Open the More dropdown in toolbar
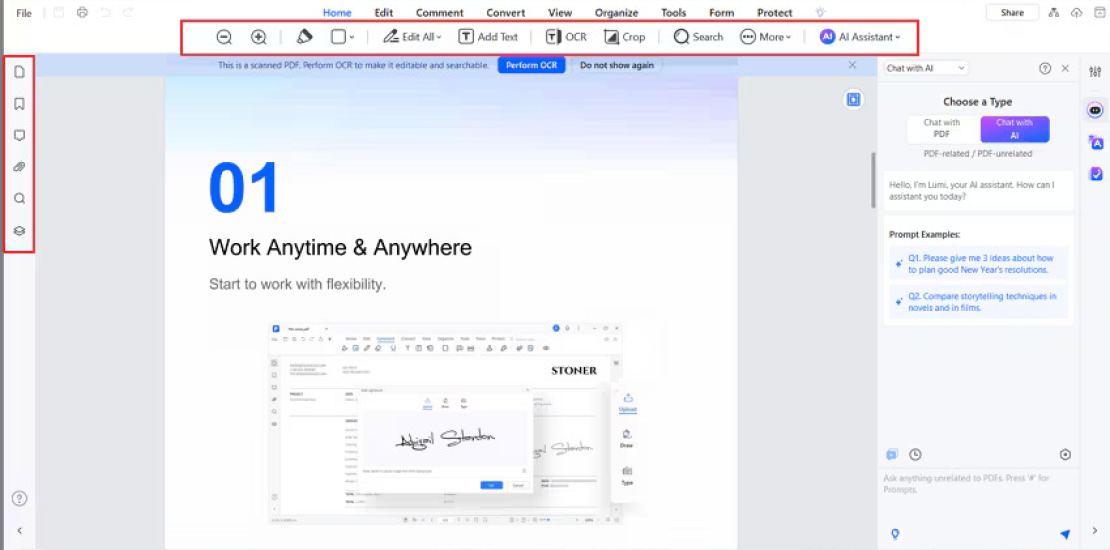 click(766, 37)
